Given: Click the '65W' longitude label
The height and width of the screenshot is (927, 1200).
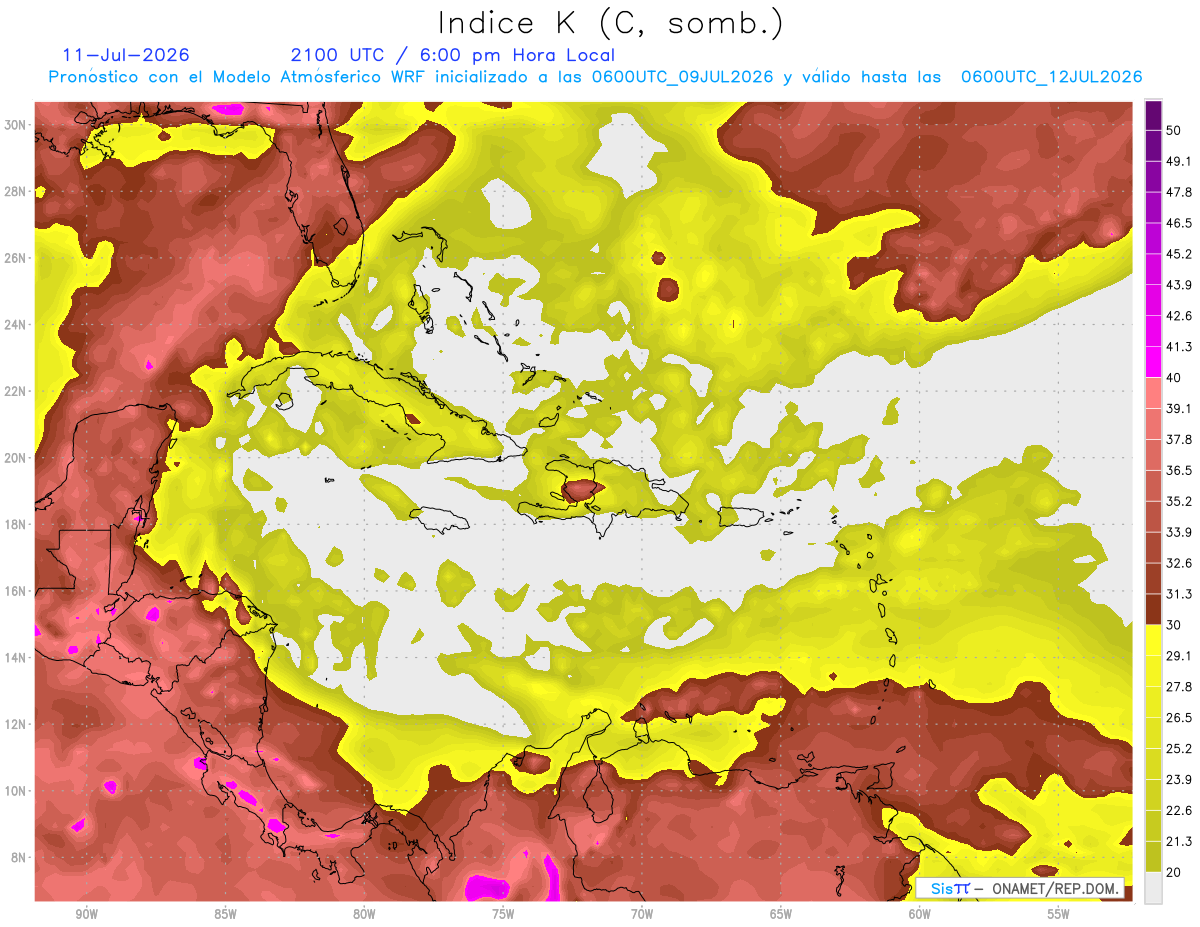Looking at the screenshot, I should 781,914.
